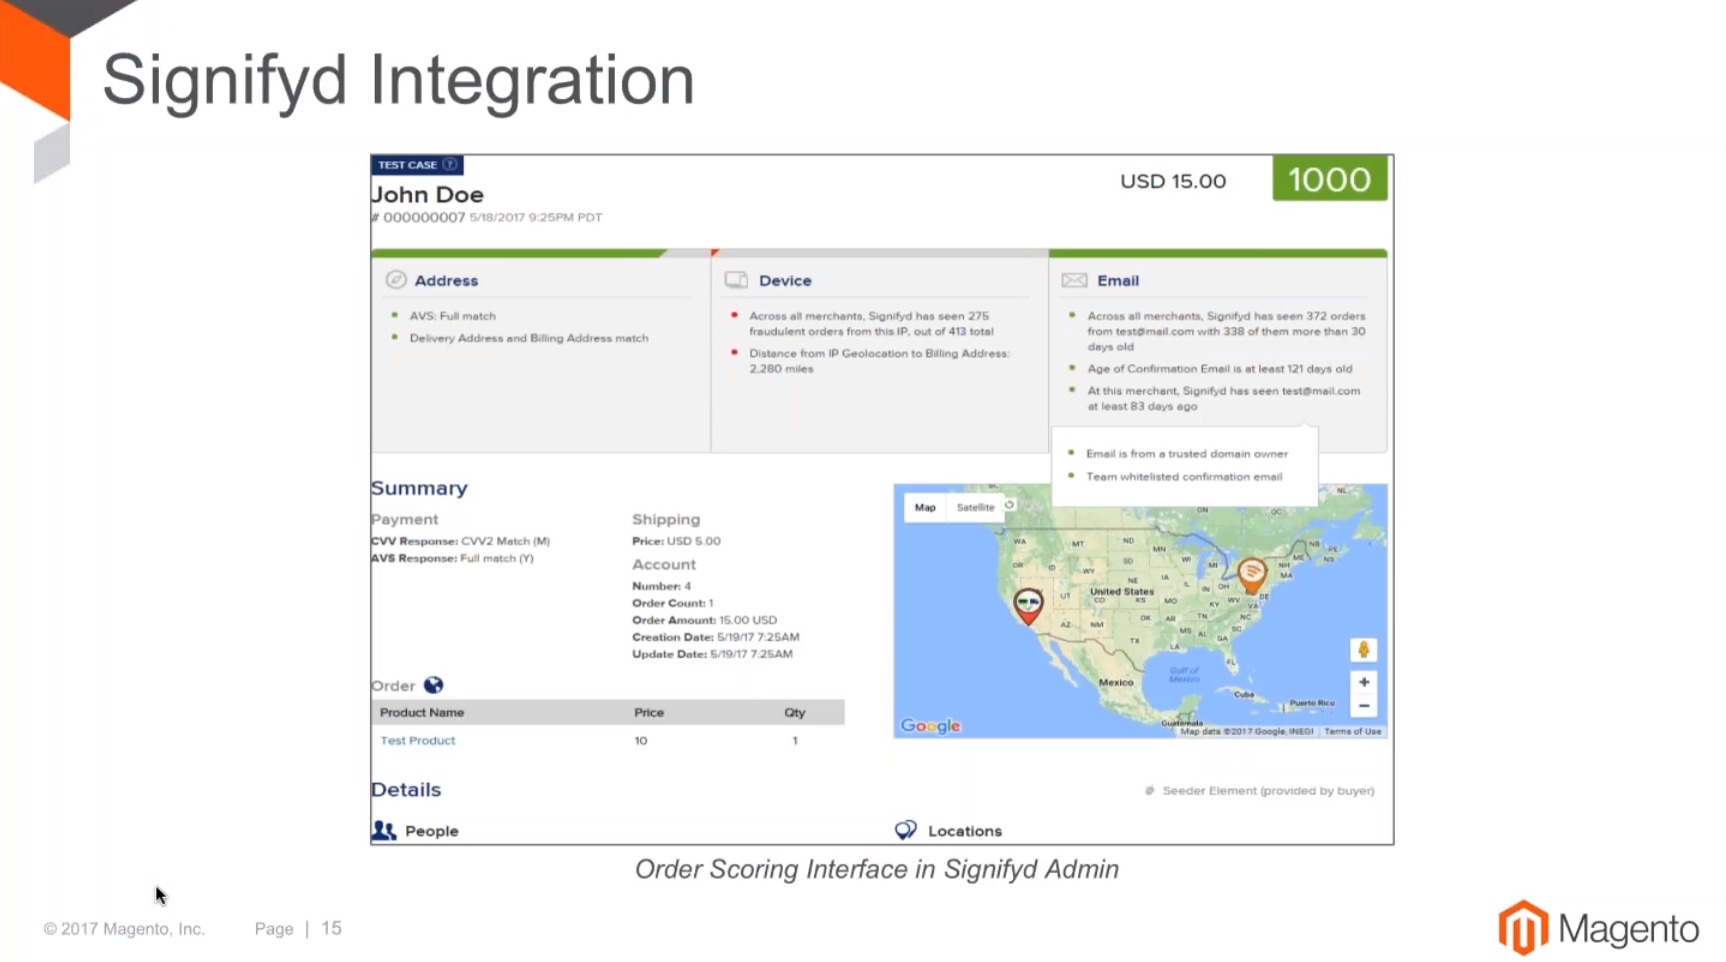1726x962 pixels.
Task: Click the globe icon next to Order
Action: point(433,685)
